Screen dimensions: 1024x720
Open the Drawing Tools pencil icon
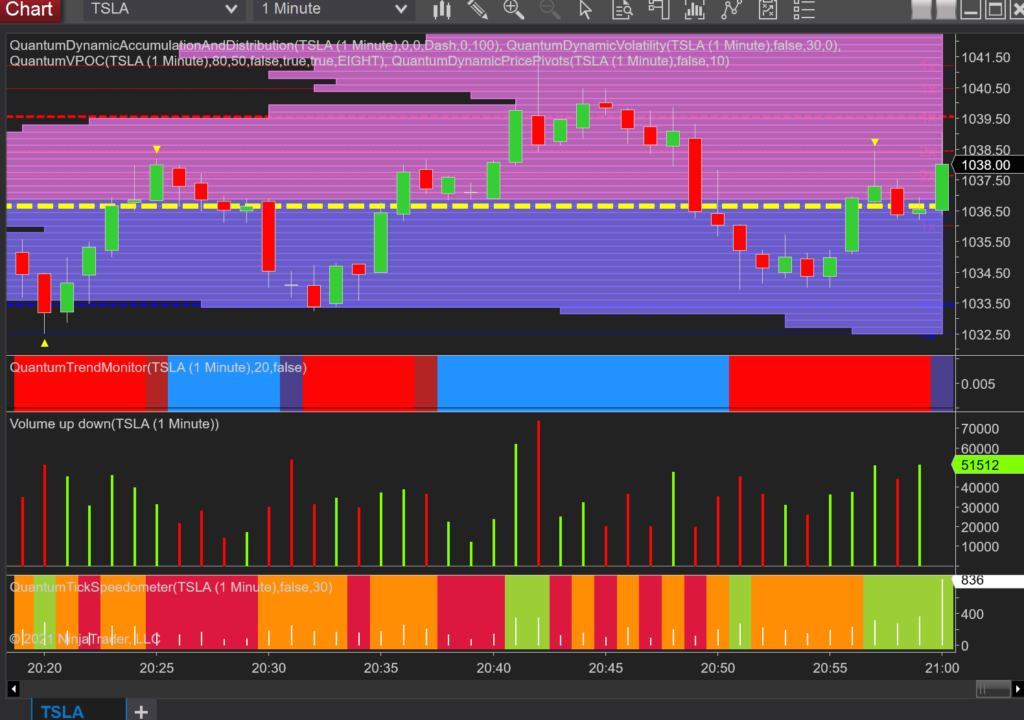(x=477, y=9)
